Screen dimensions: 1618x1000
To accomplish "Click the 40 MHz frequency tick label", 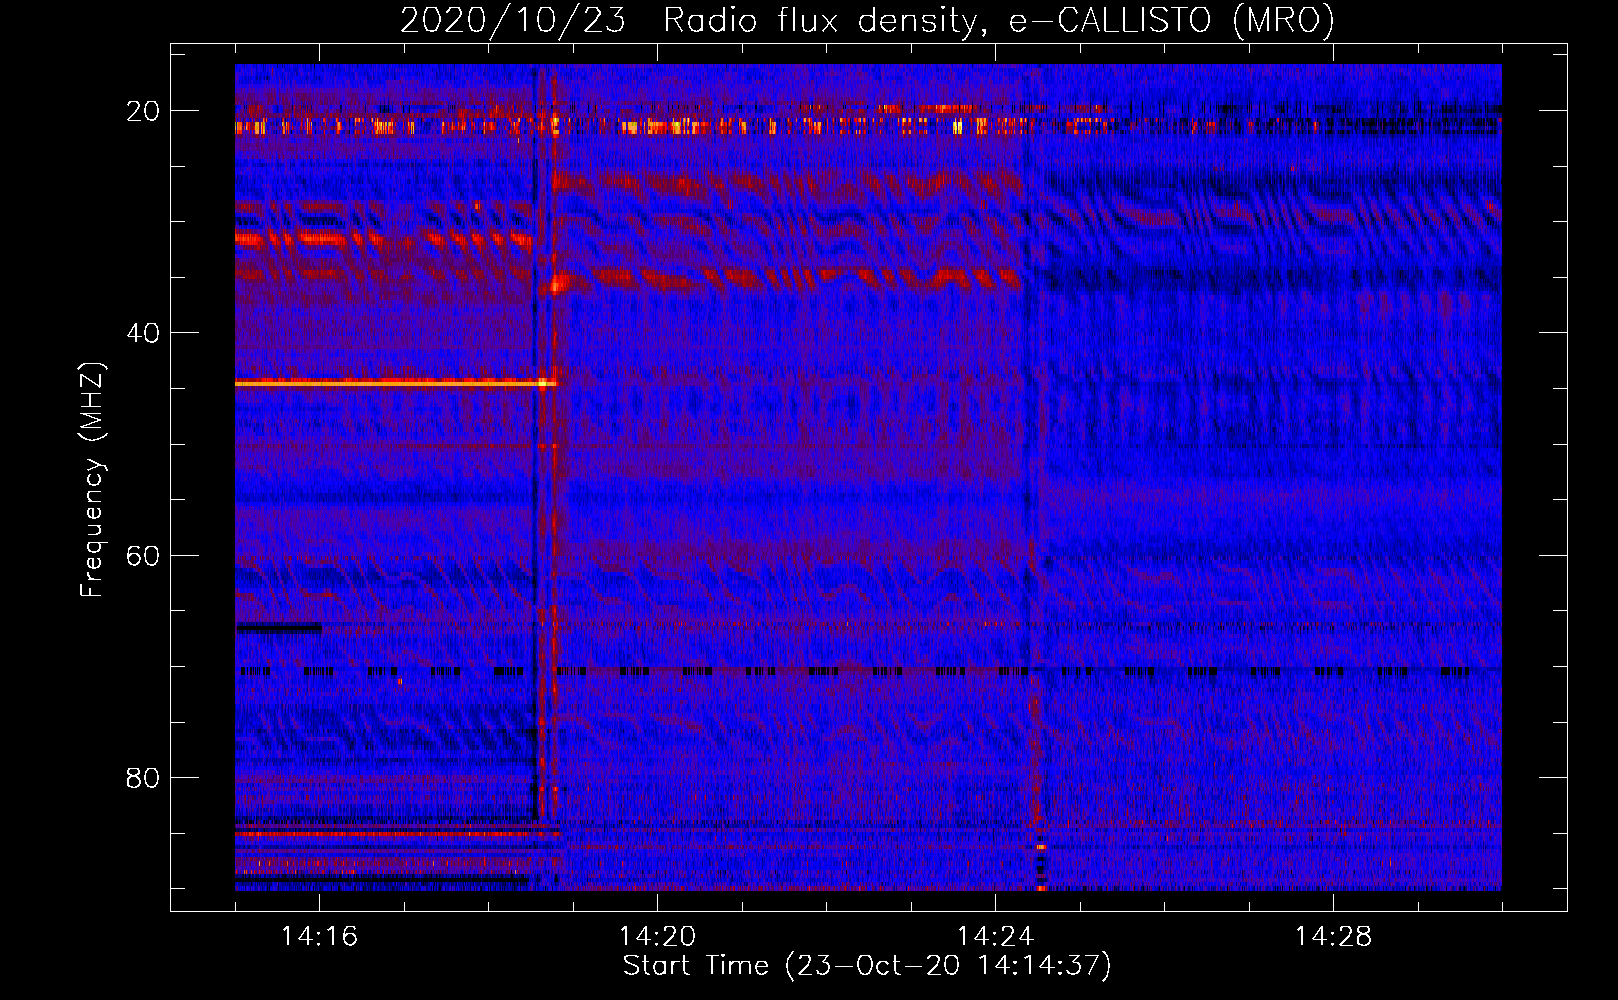I will 143,333.
